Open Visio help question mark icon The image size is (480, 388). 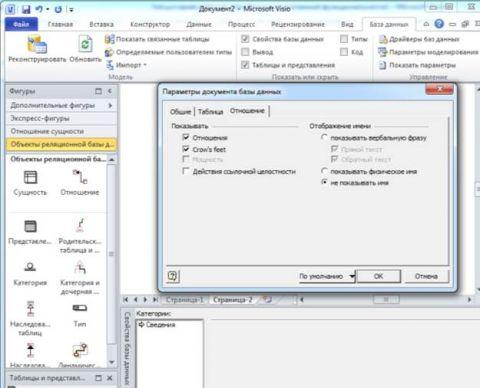pyautogui.click(x=439, y=24)
